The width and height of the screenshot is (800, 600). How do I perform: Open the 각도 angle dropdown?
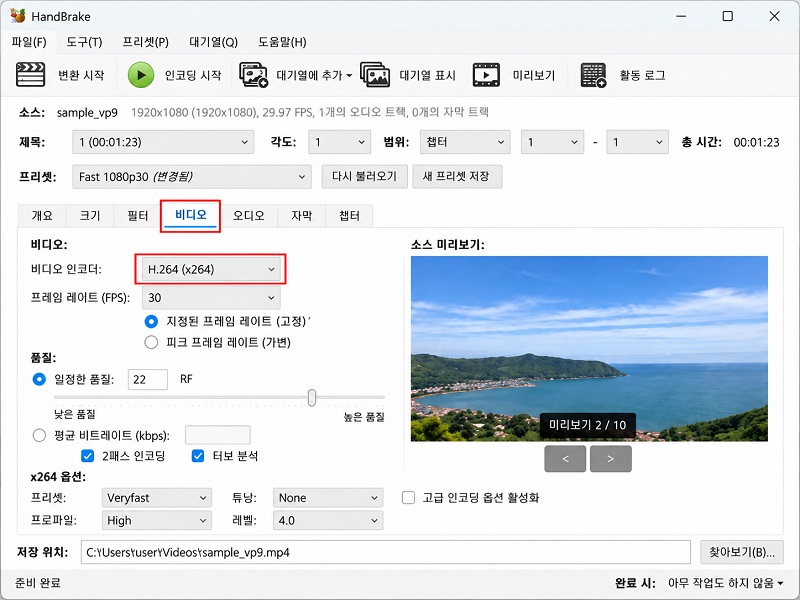click(339, 142)
